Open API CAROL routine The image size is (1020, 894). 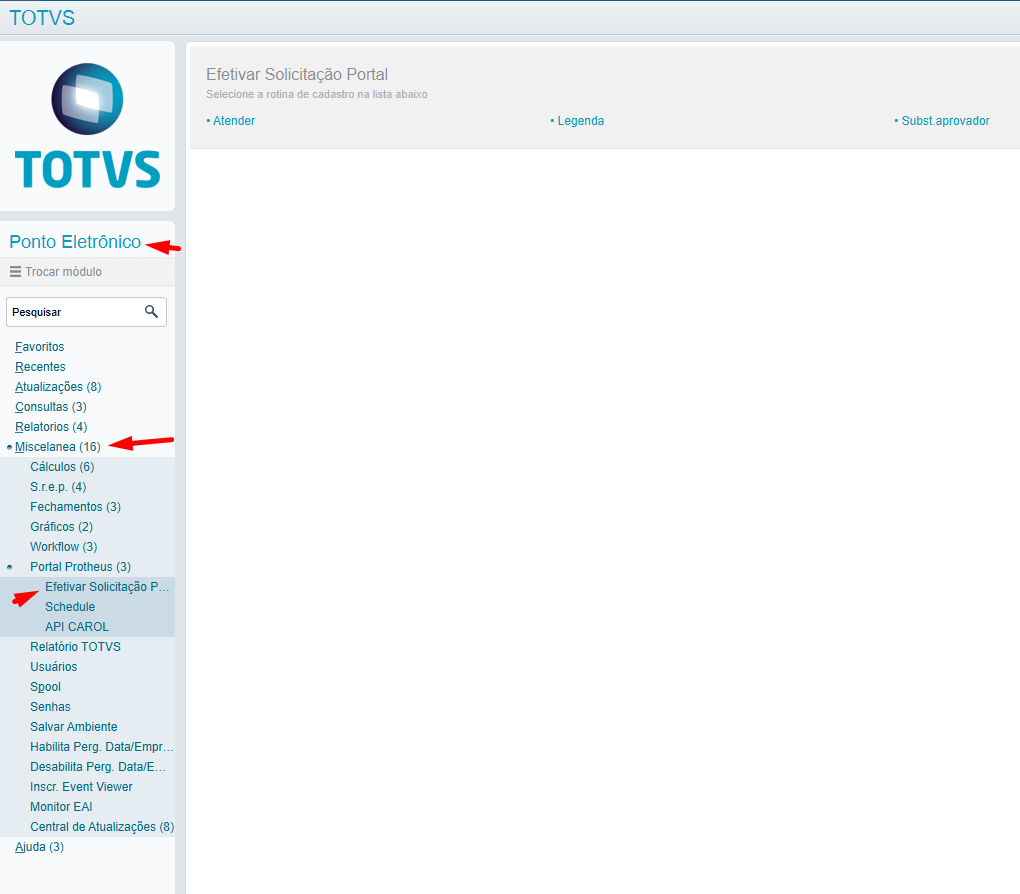(x=77, y=627)
